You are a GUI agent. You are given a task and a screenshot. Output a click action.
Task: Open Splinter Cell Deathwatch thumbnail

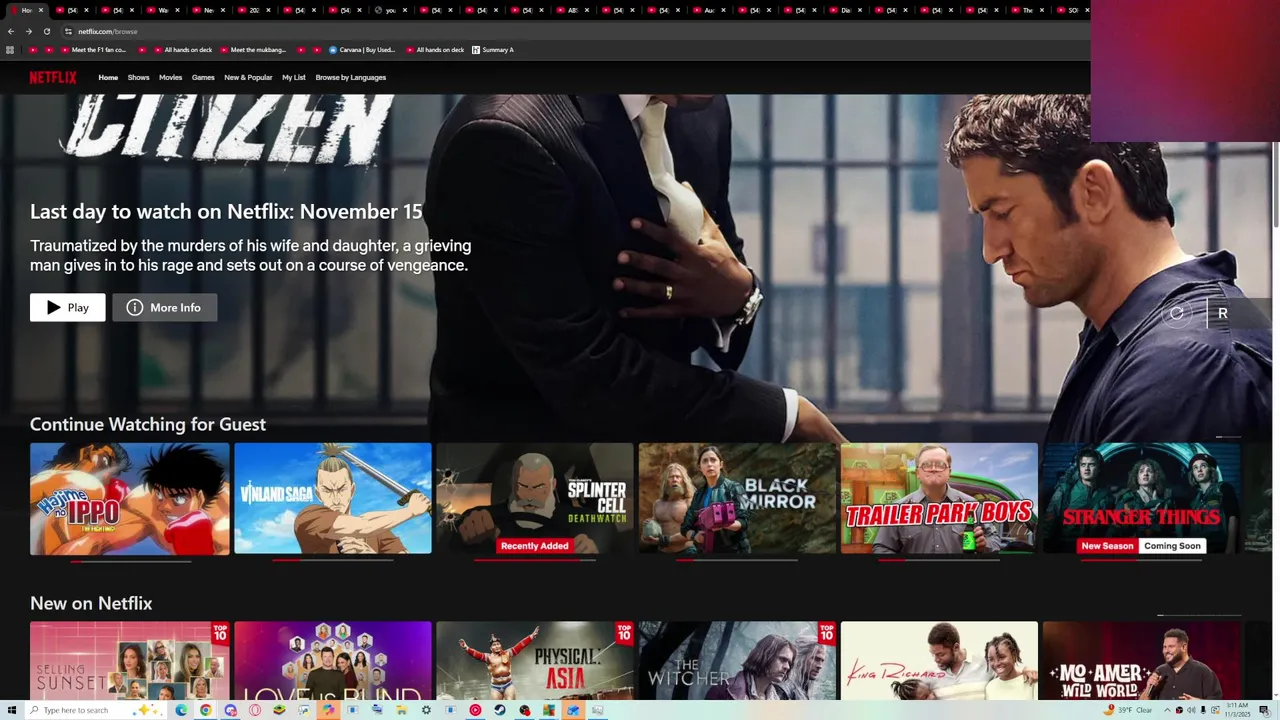pyautogui.click(x=535, y=499)
